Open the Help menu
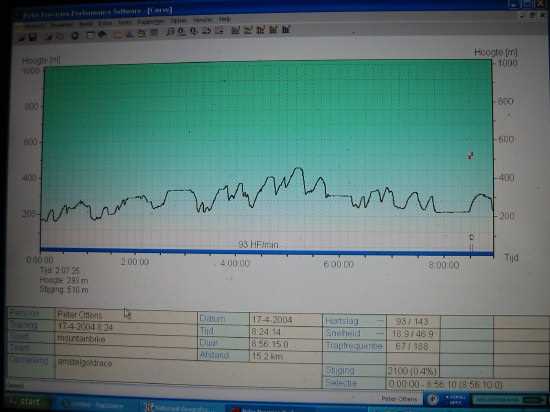Screen dimensions: 550x412 [x=224, y=20]
